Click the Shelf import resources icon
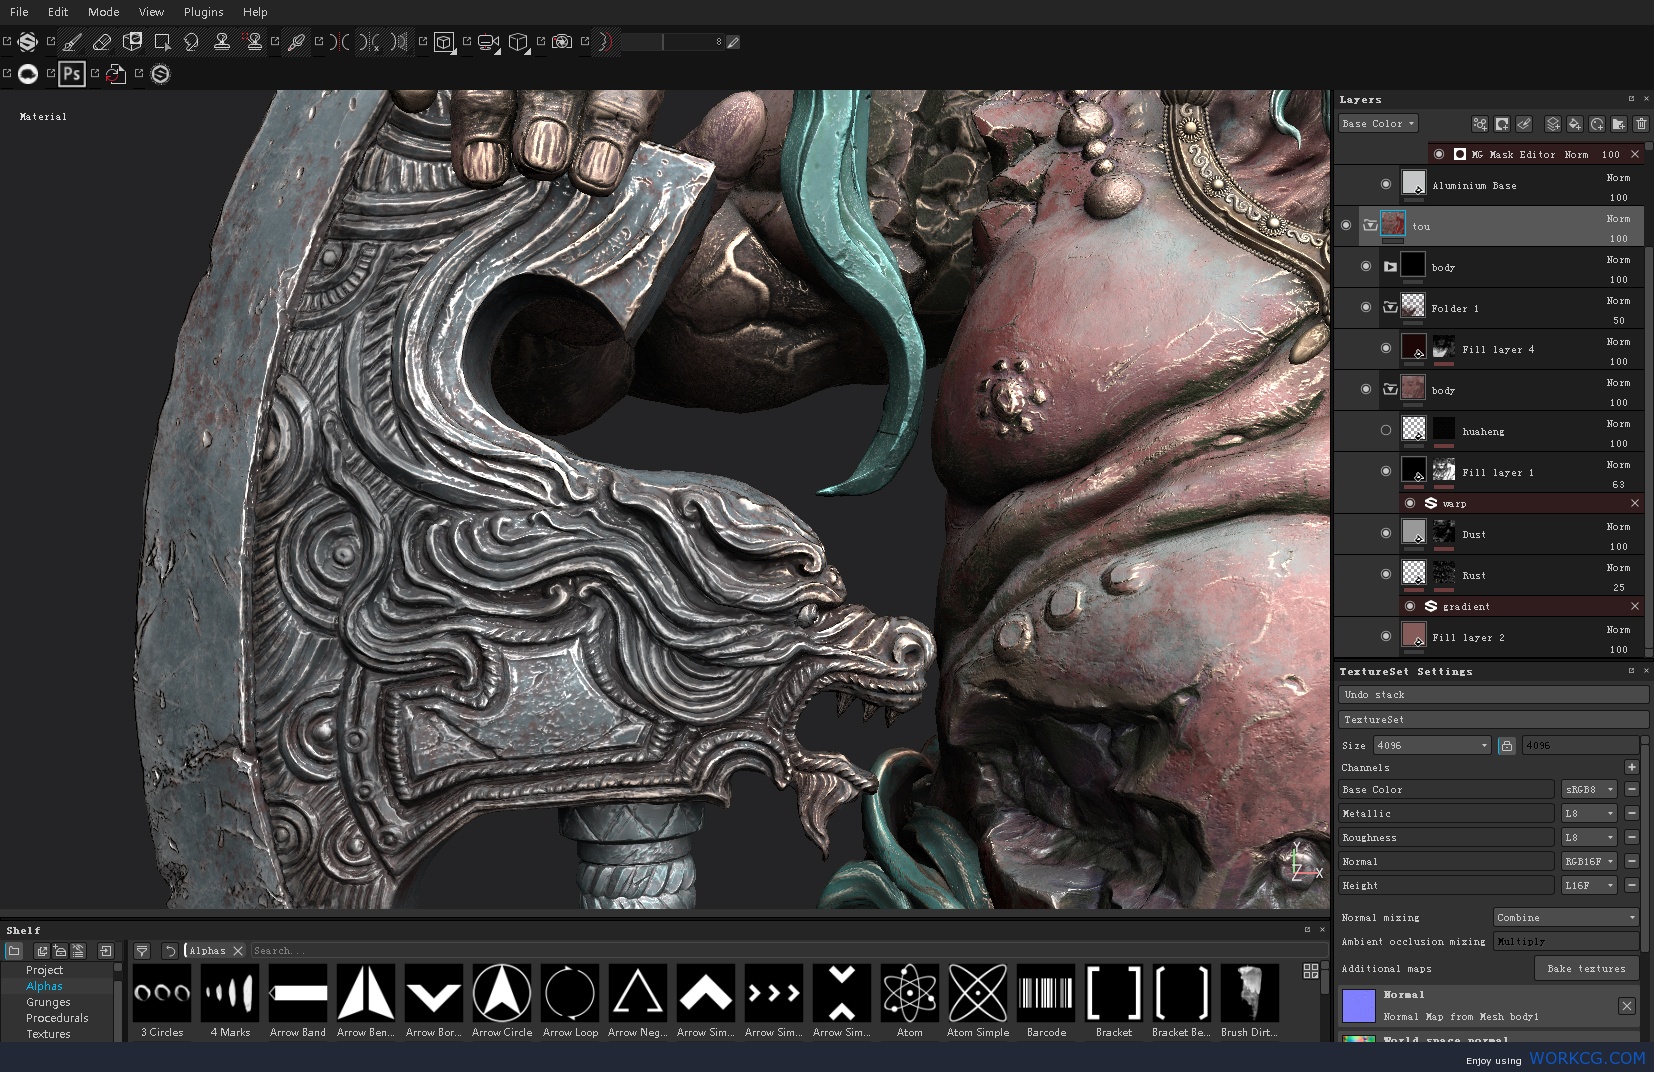 [106, 951]
